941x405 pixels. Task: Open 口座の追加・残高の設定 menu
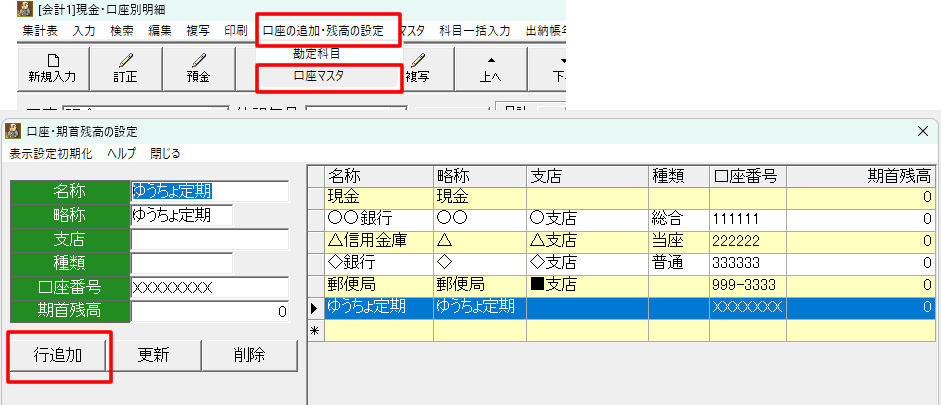[323, 31]
